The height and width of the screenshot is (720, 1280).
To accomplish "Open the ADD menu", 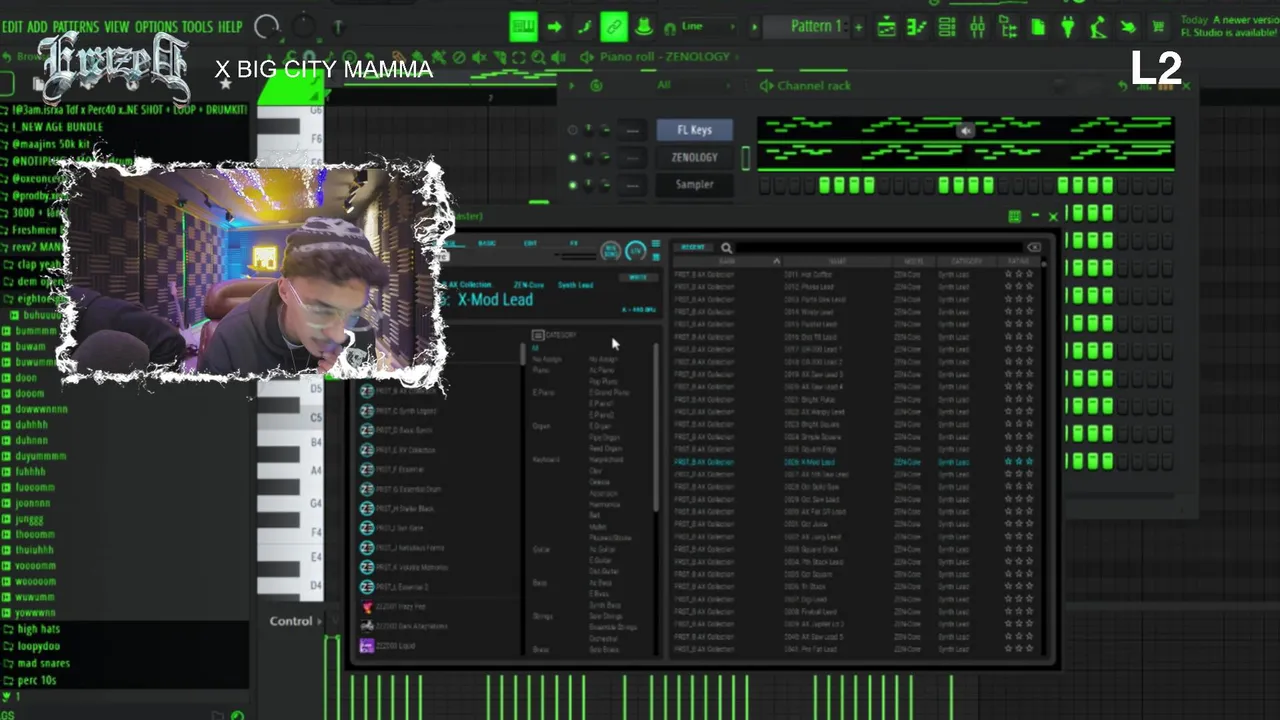I will 37,27.
